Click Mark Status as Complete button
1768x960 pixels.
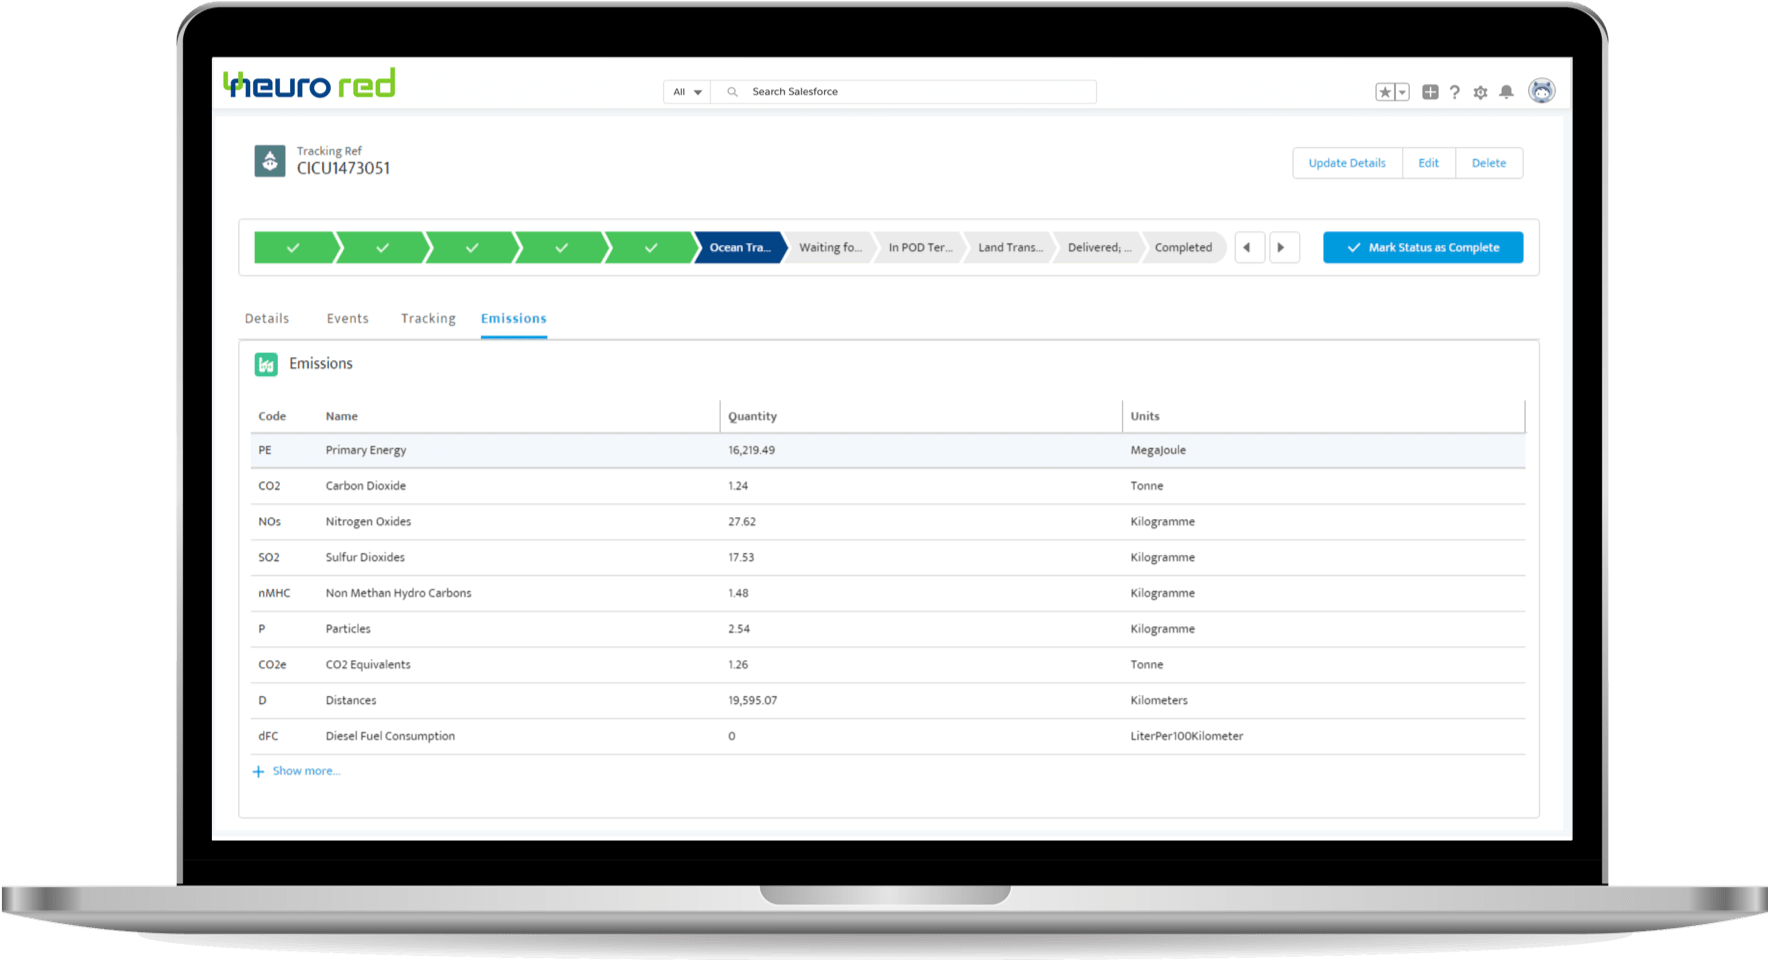(1422, 248)
